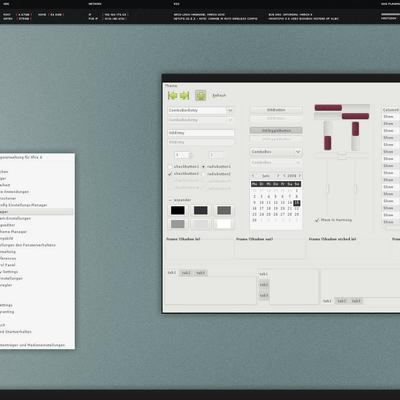Go to next year after 2008
400x400 pixels.
(x=300, y=176)
